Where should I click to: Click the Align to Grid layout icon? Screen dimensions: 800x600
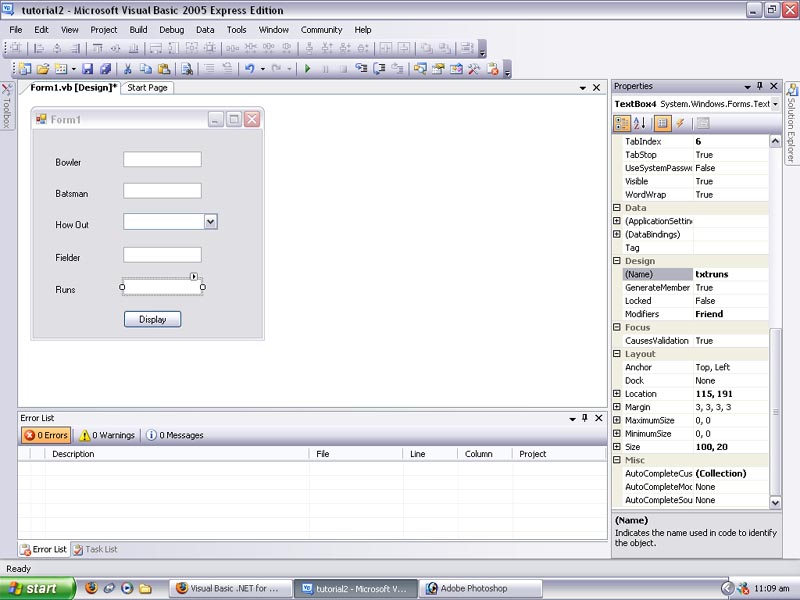(x=16, y=48)
